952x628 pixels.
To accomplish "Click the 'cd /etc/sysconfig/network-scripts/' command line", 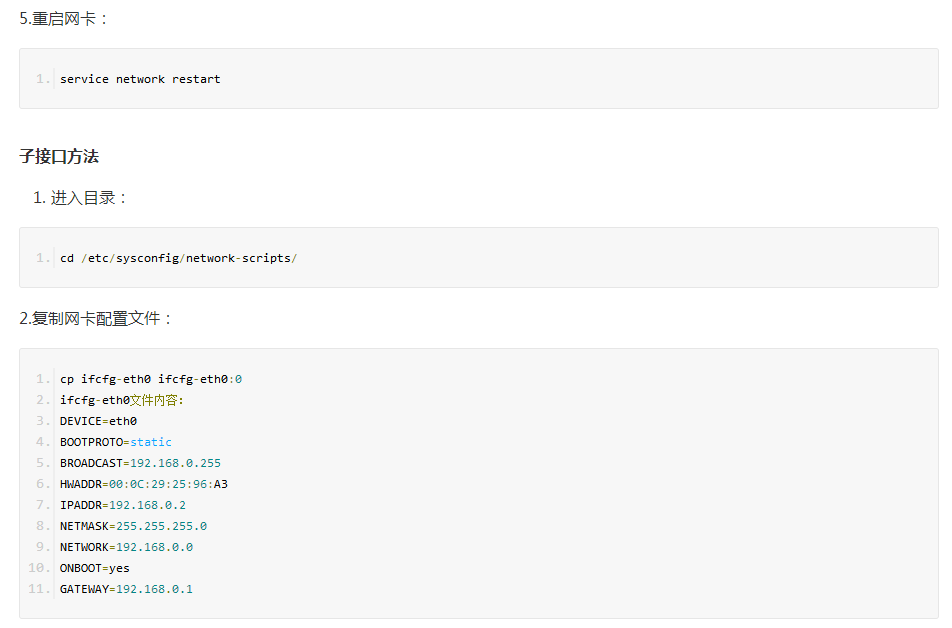I will tap(178, 258).
